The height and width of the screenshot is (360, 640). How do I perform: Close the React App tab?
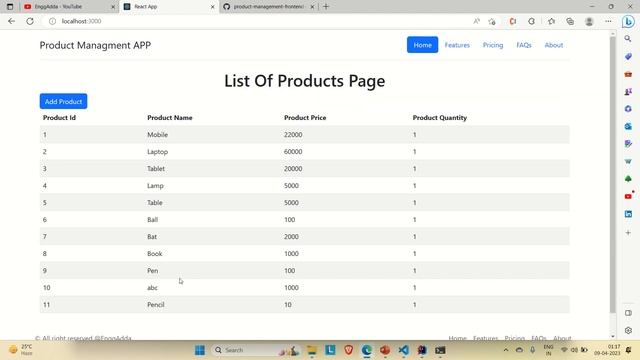click(x=212, y=7)
